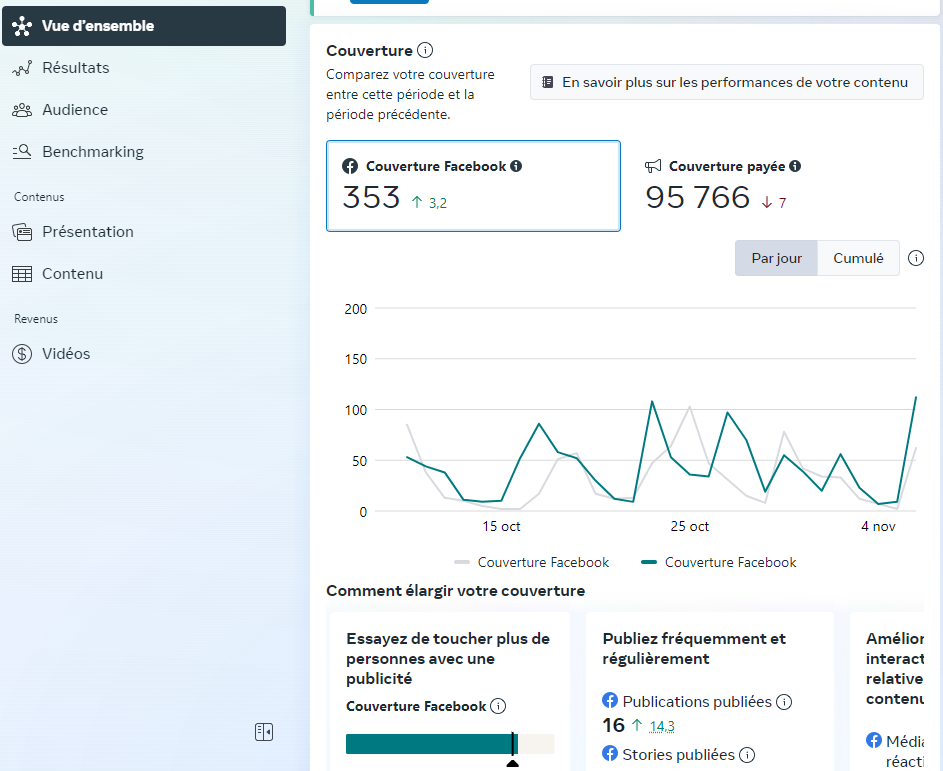Click the 15 oct axis label
Viewport: 943px width, 771px height.
tap(502, 527)
